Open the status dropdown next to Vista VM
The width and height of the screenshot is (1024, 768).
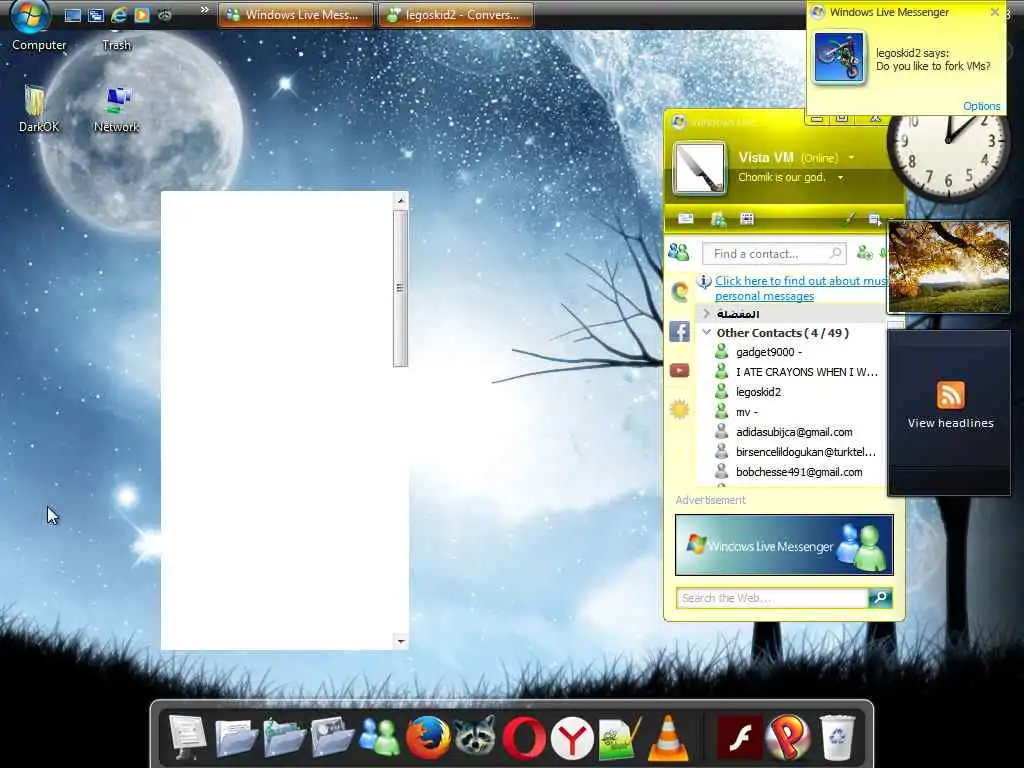tap(852, 157)
